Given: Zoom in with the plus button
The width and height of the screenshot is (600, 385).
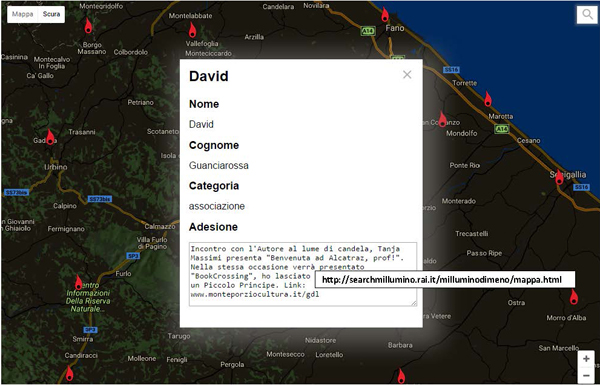Looking at the screenshot, I should (586, 359).
